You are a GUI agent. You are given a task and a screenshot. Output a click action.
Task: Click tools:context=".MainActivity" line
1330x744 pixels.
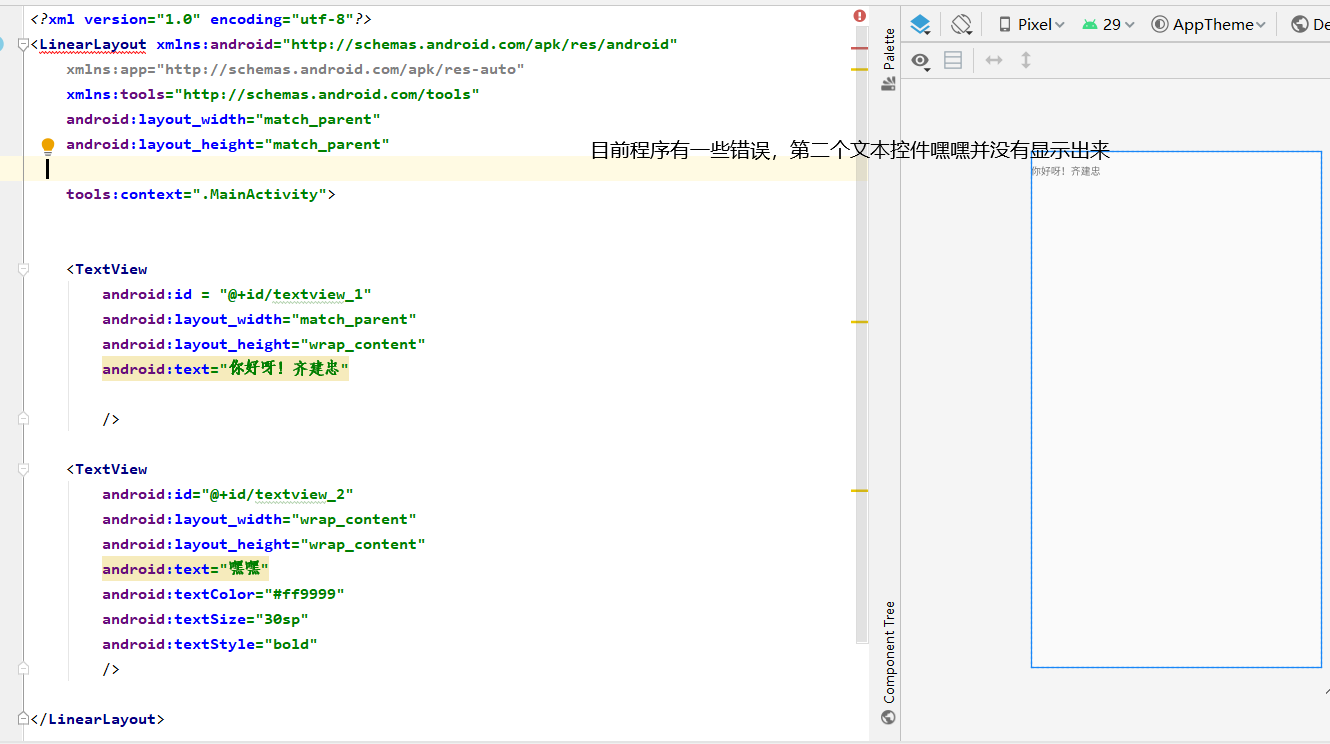(x=201, y=194)
